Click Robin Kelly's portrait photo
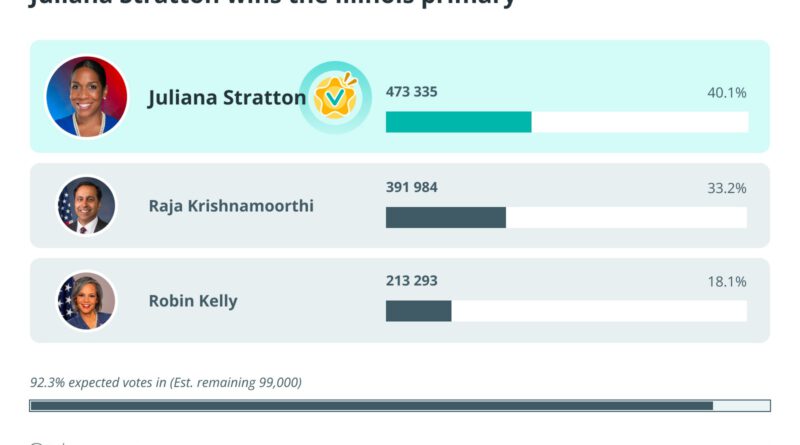Screen dimensions: 800x445 pos(86,300)
